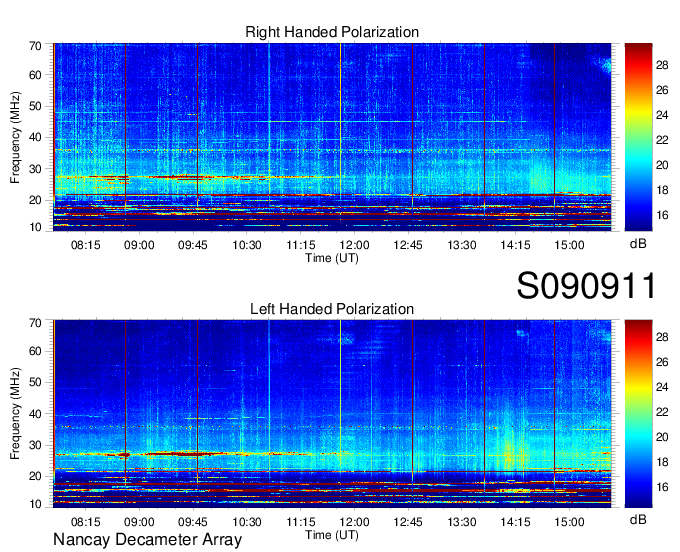The width and height of the screenshot is (680, 552).
Task: Click the 09:45 time tick under Right Handed plot
Action: (x=193, y=245)
